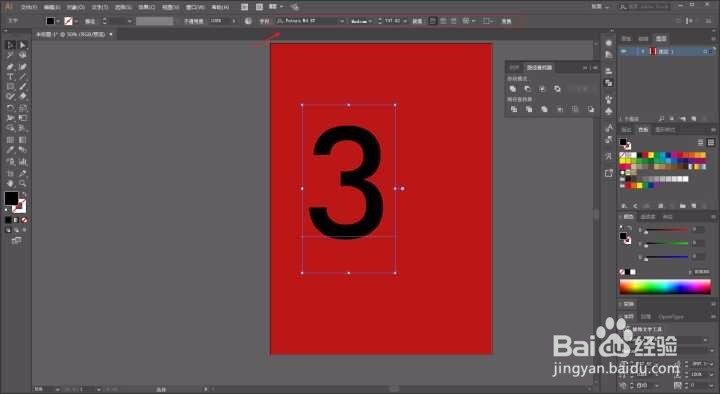Expand 图层 1 layer disclosure arrow
720x394 pixels.
click(642, 51)
